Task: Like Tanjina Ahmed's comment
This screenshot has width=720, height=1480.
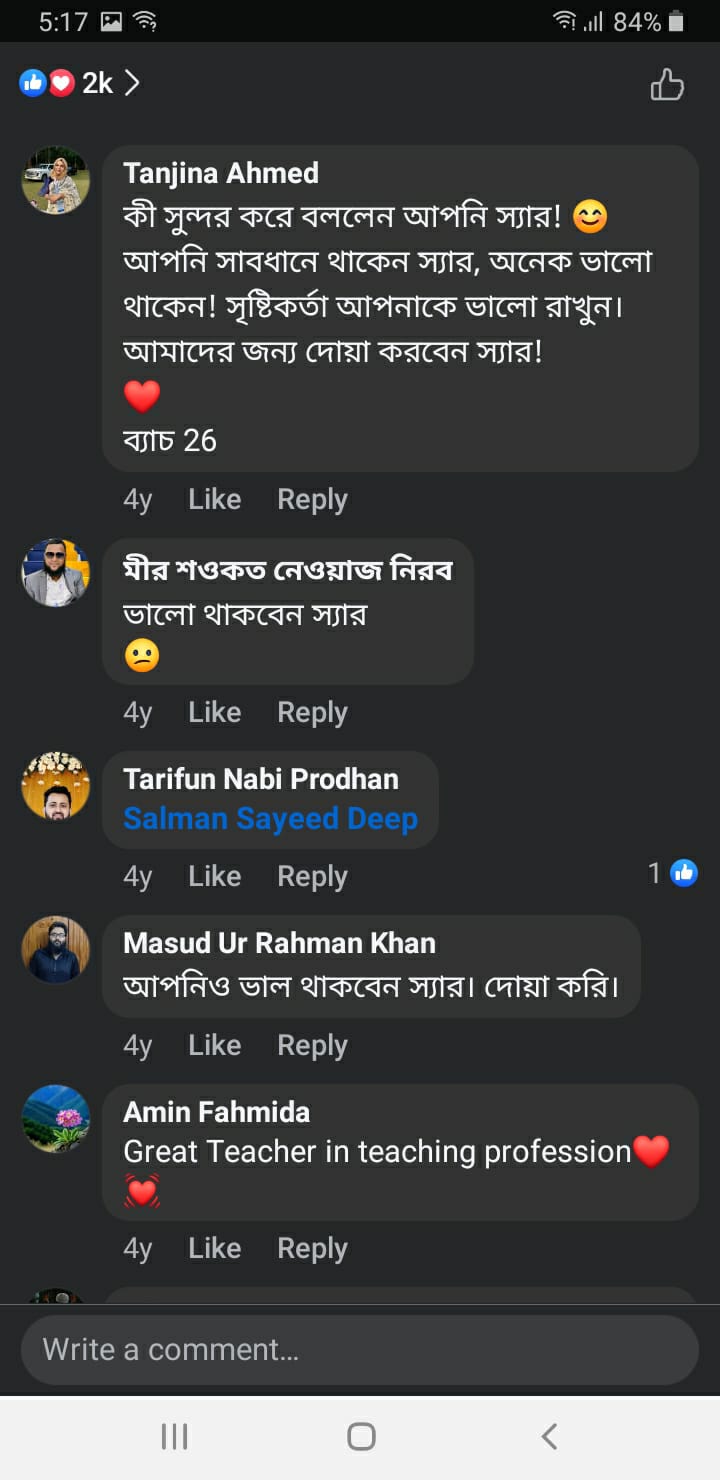Action: pos(214,499)
